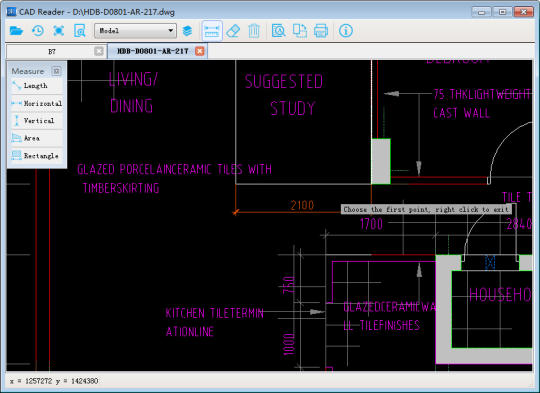Select the Horizontal measure button

(x=35, y=103)
